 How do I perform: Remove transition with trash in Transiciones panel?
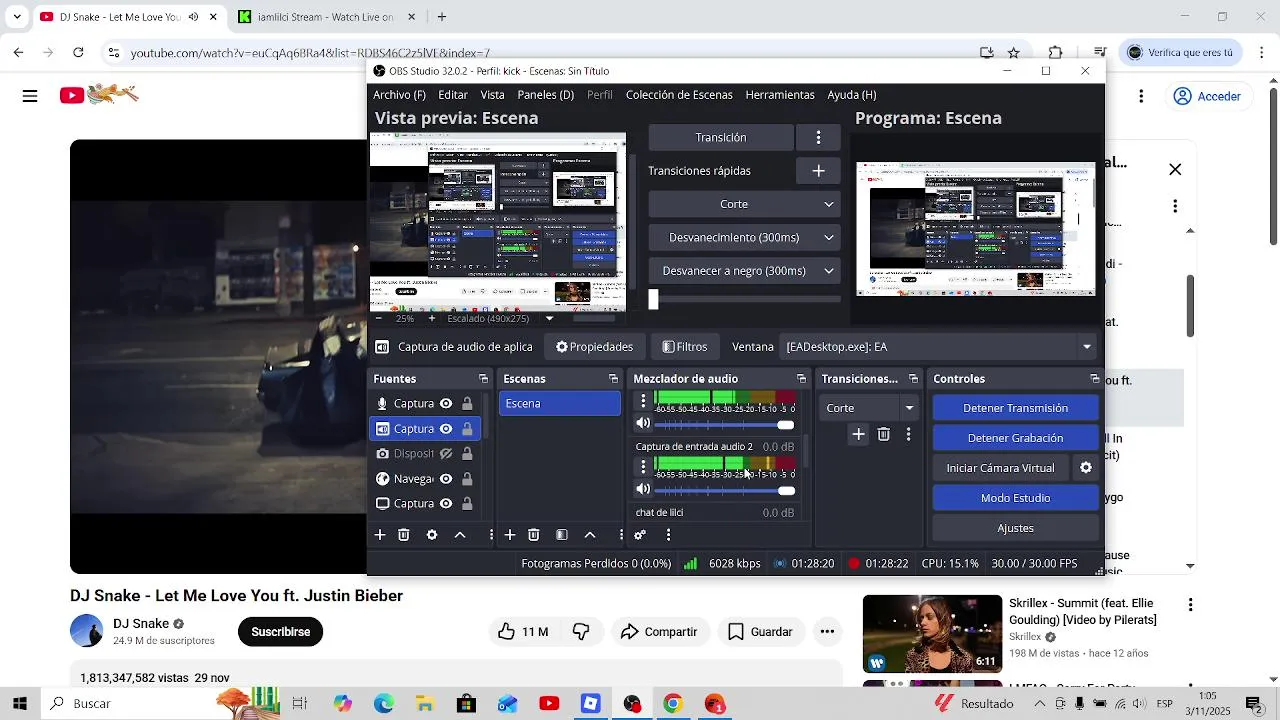pos(884,434)
